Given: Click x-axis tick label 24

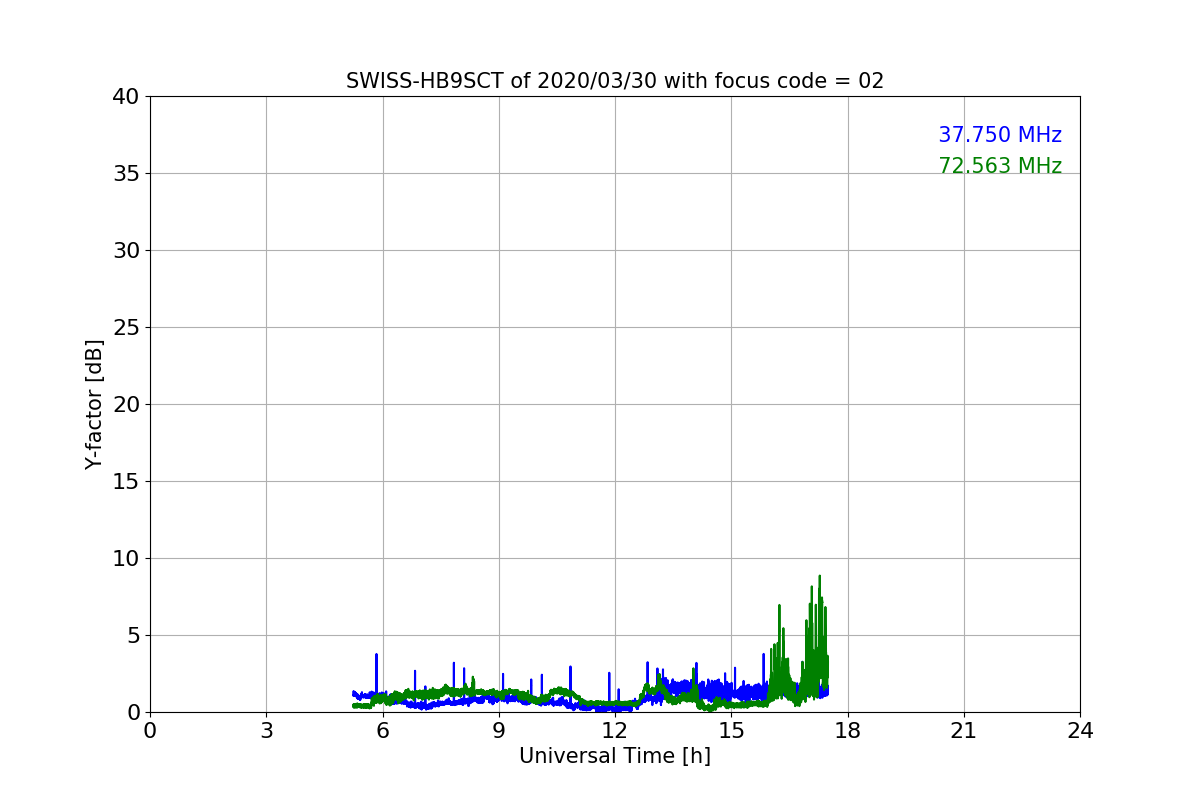Looking at the screenshot, I should [1080, 731].
